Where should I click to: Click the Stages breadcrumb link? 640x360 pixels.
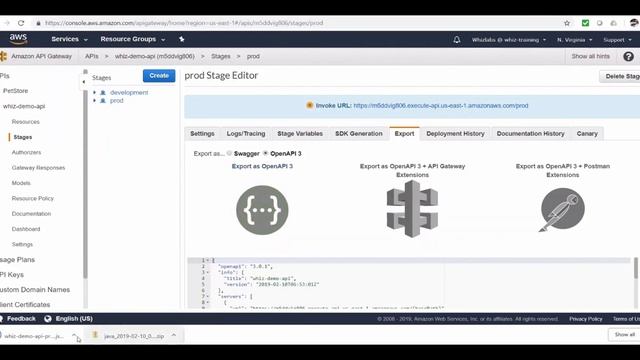point(220,56)
